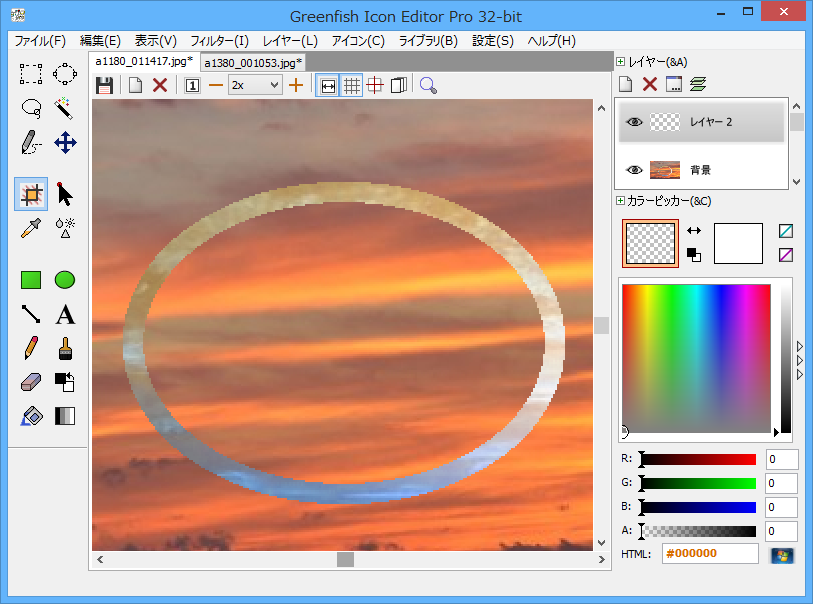The image size is (813, 604).
Task: Collapse the カラーピッカー panel expander
Action: [621, 201]
